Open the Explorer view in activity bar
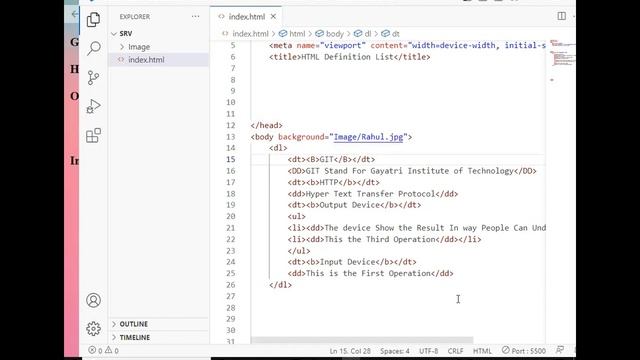Screen dimensions: 640x360 93,19
